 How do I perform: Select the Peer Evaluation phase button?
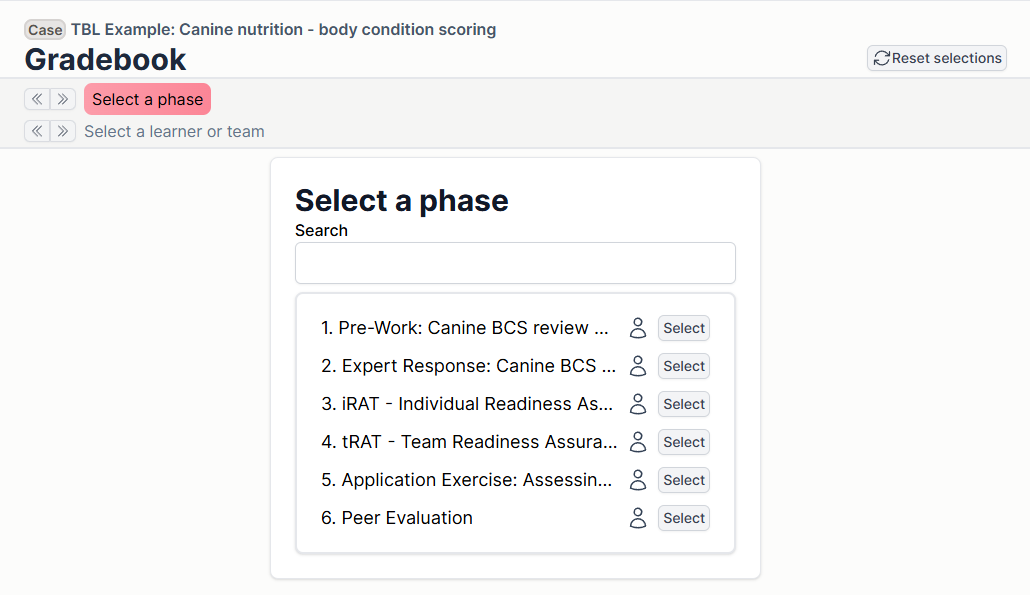point(684,518)
